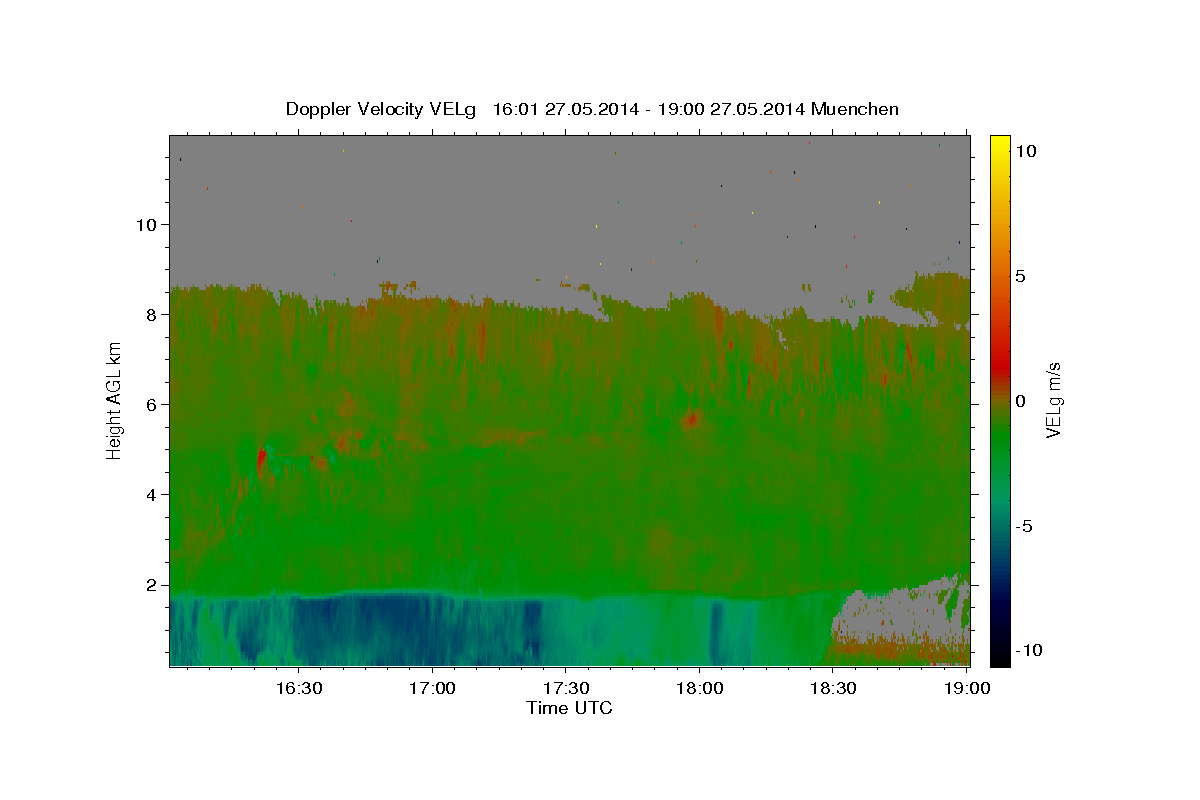
Task: Click the 'Height AGL km' axis label
Action: pos(115,401)
